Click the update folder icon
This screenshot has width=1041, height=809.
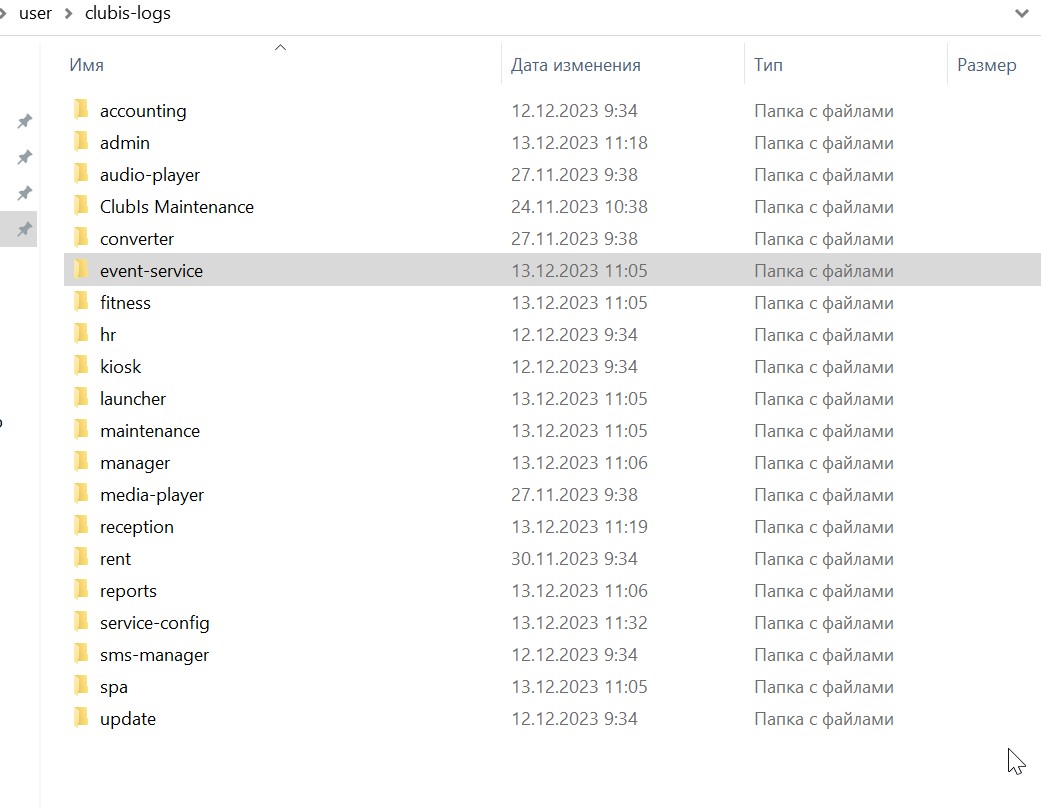[81, 718]
